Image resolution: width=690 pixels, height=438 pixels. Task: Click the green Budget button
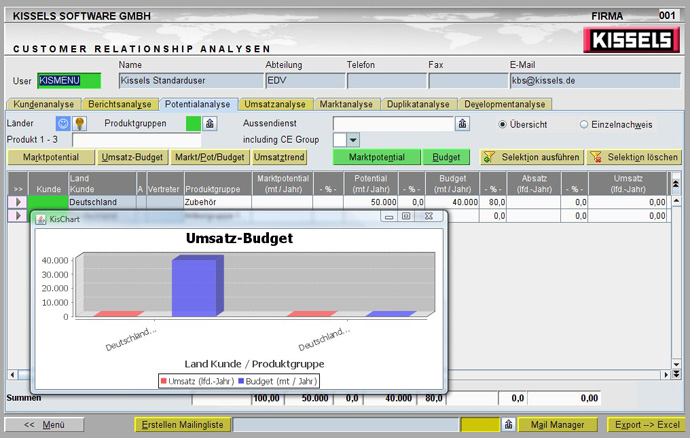click(x=446, y=157)
